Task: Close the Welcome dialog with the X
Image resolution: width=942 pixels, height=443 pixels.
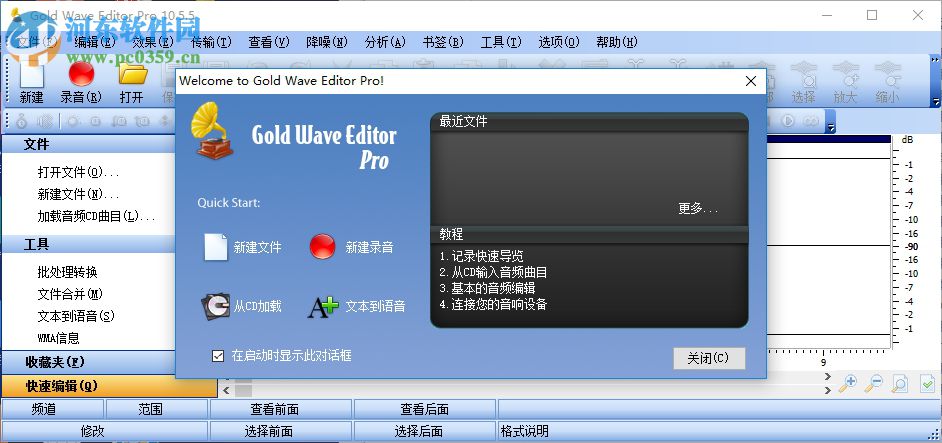Action: (750, 81)
